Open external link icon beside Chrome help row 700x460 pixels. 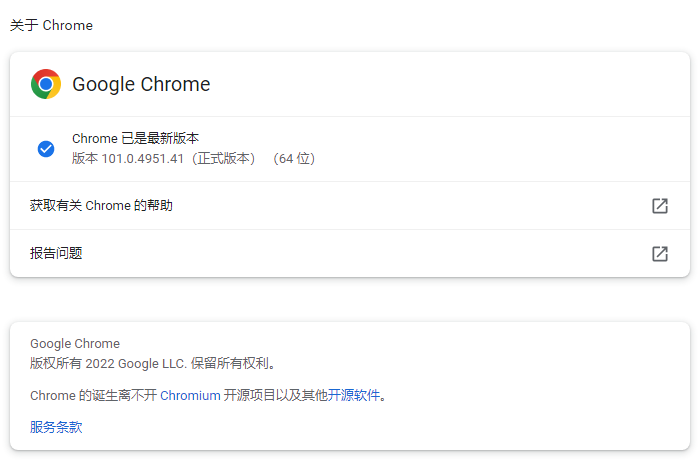660,206
